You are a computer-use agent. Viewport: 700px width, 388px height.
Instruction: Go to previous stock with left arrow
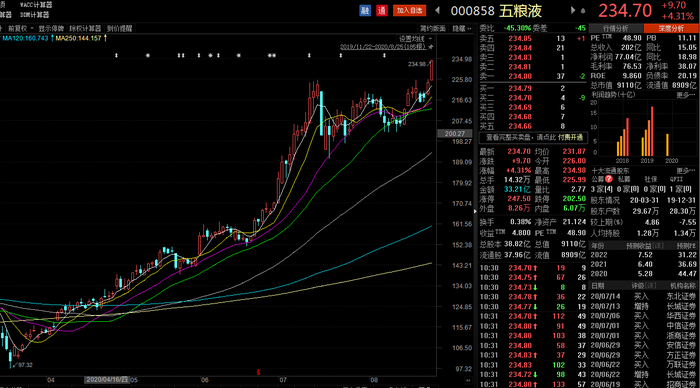[x=438, y=10]
